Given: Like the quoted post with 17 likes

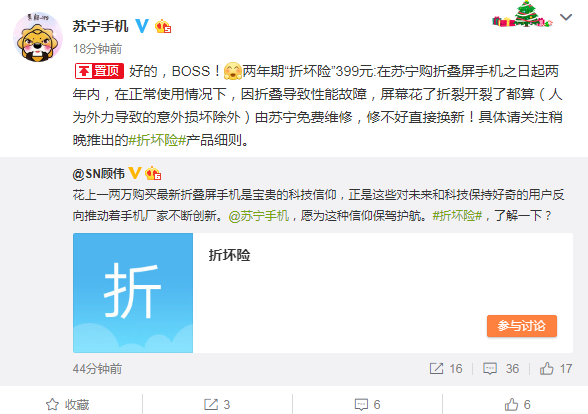Looking at the screenshot, I should tap(556, 369).
